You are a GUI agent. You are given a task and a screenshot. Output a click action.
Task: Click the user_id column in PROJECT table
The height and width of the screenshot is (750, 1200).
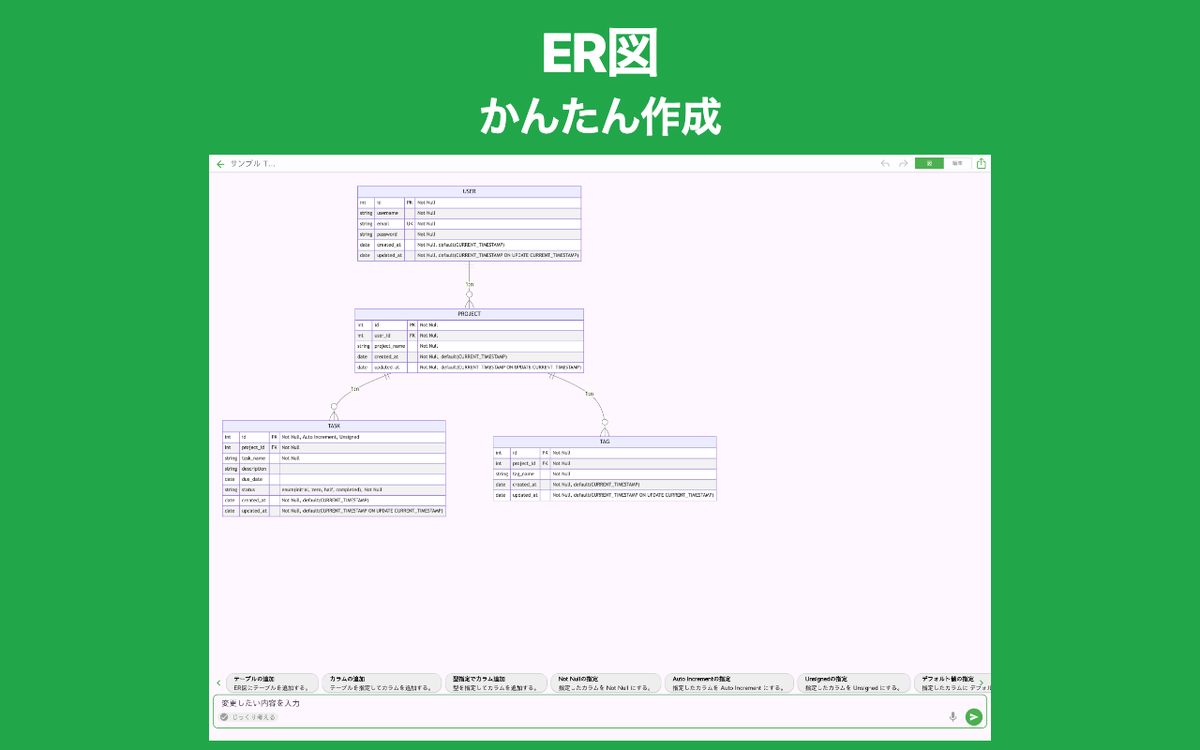pos(390,335)
